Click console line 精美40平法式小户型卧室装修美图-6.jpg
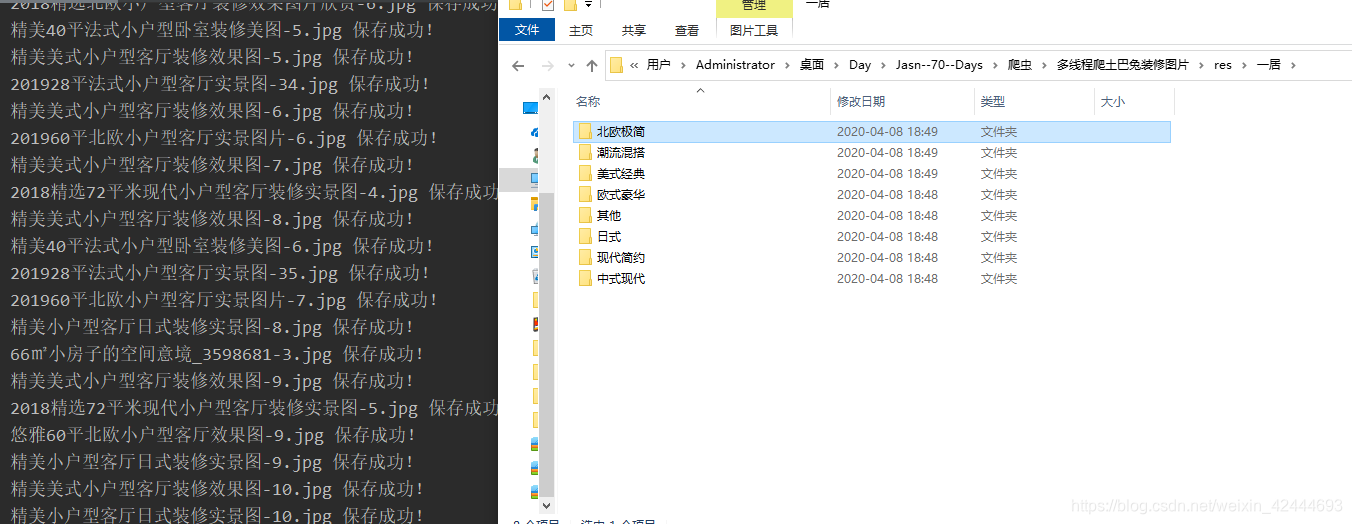Image resolution: width=1352 pixels, height=524 pixels. [222, 246]
